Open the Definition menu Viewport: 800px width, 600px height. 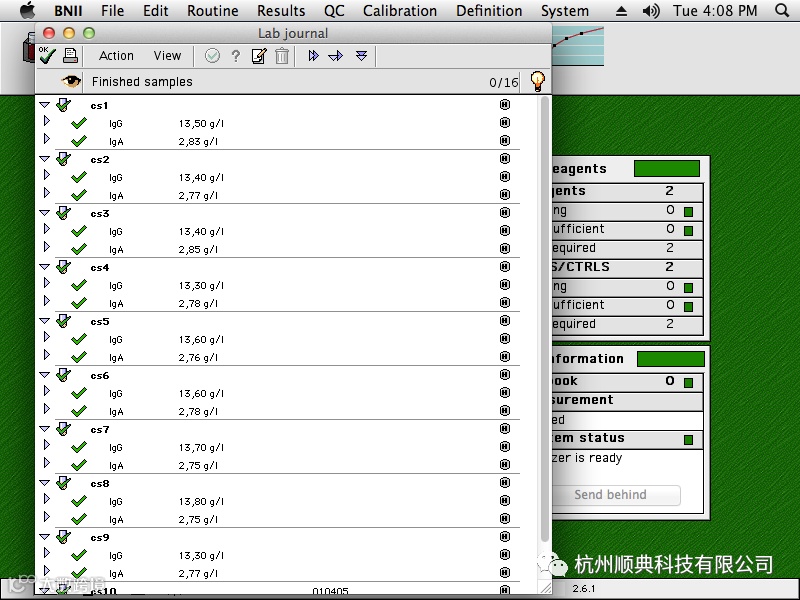[x=489, y=11]
